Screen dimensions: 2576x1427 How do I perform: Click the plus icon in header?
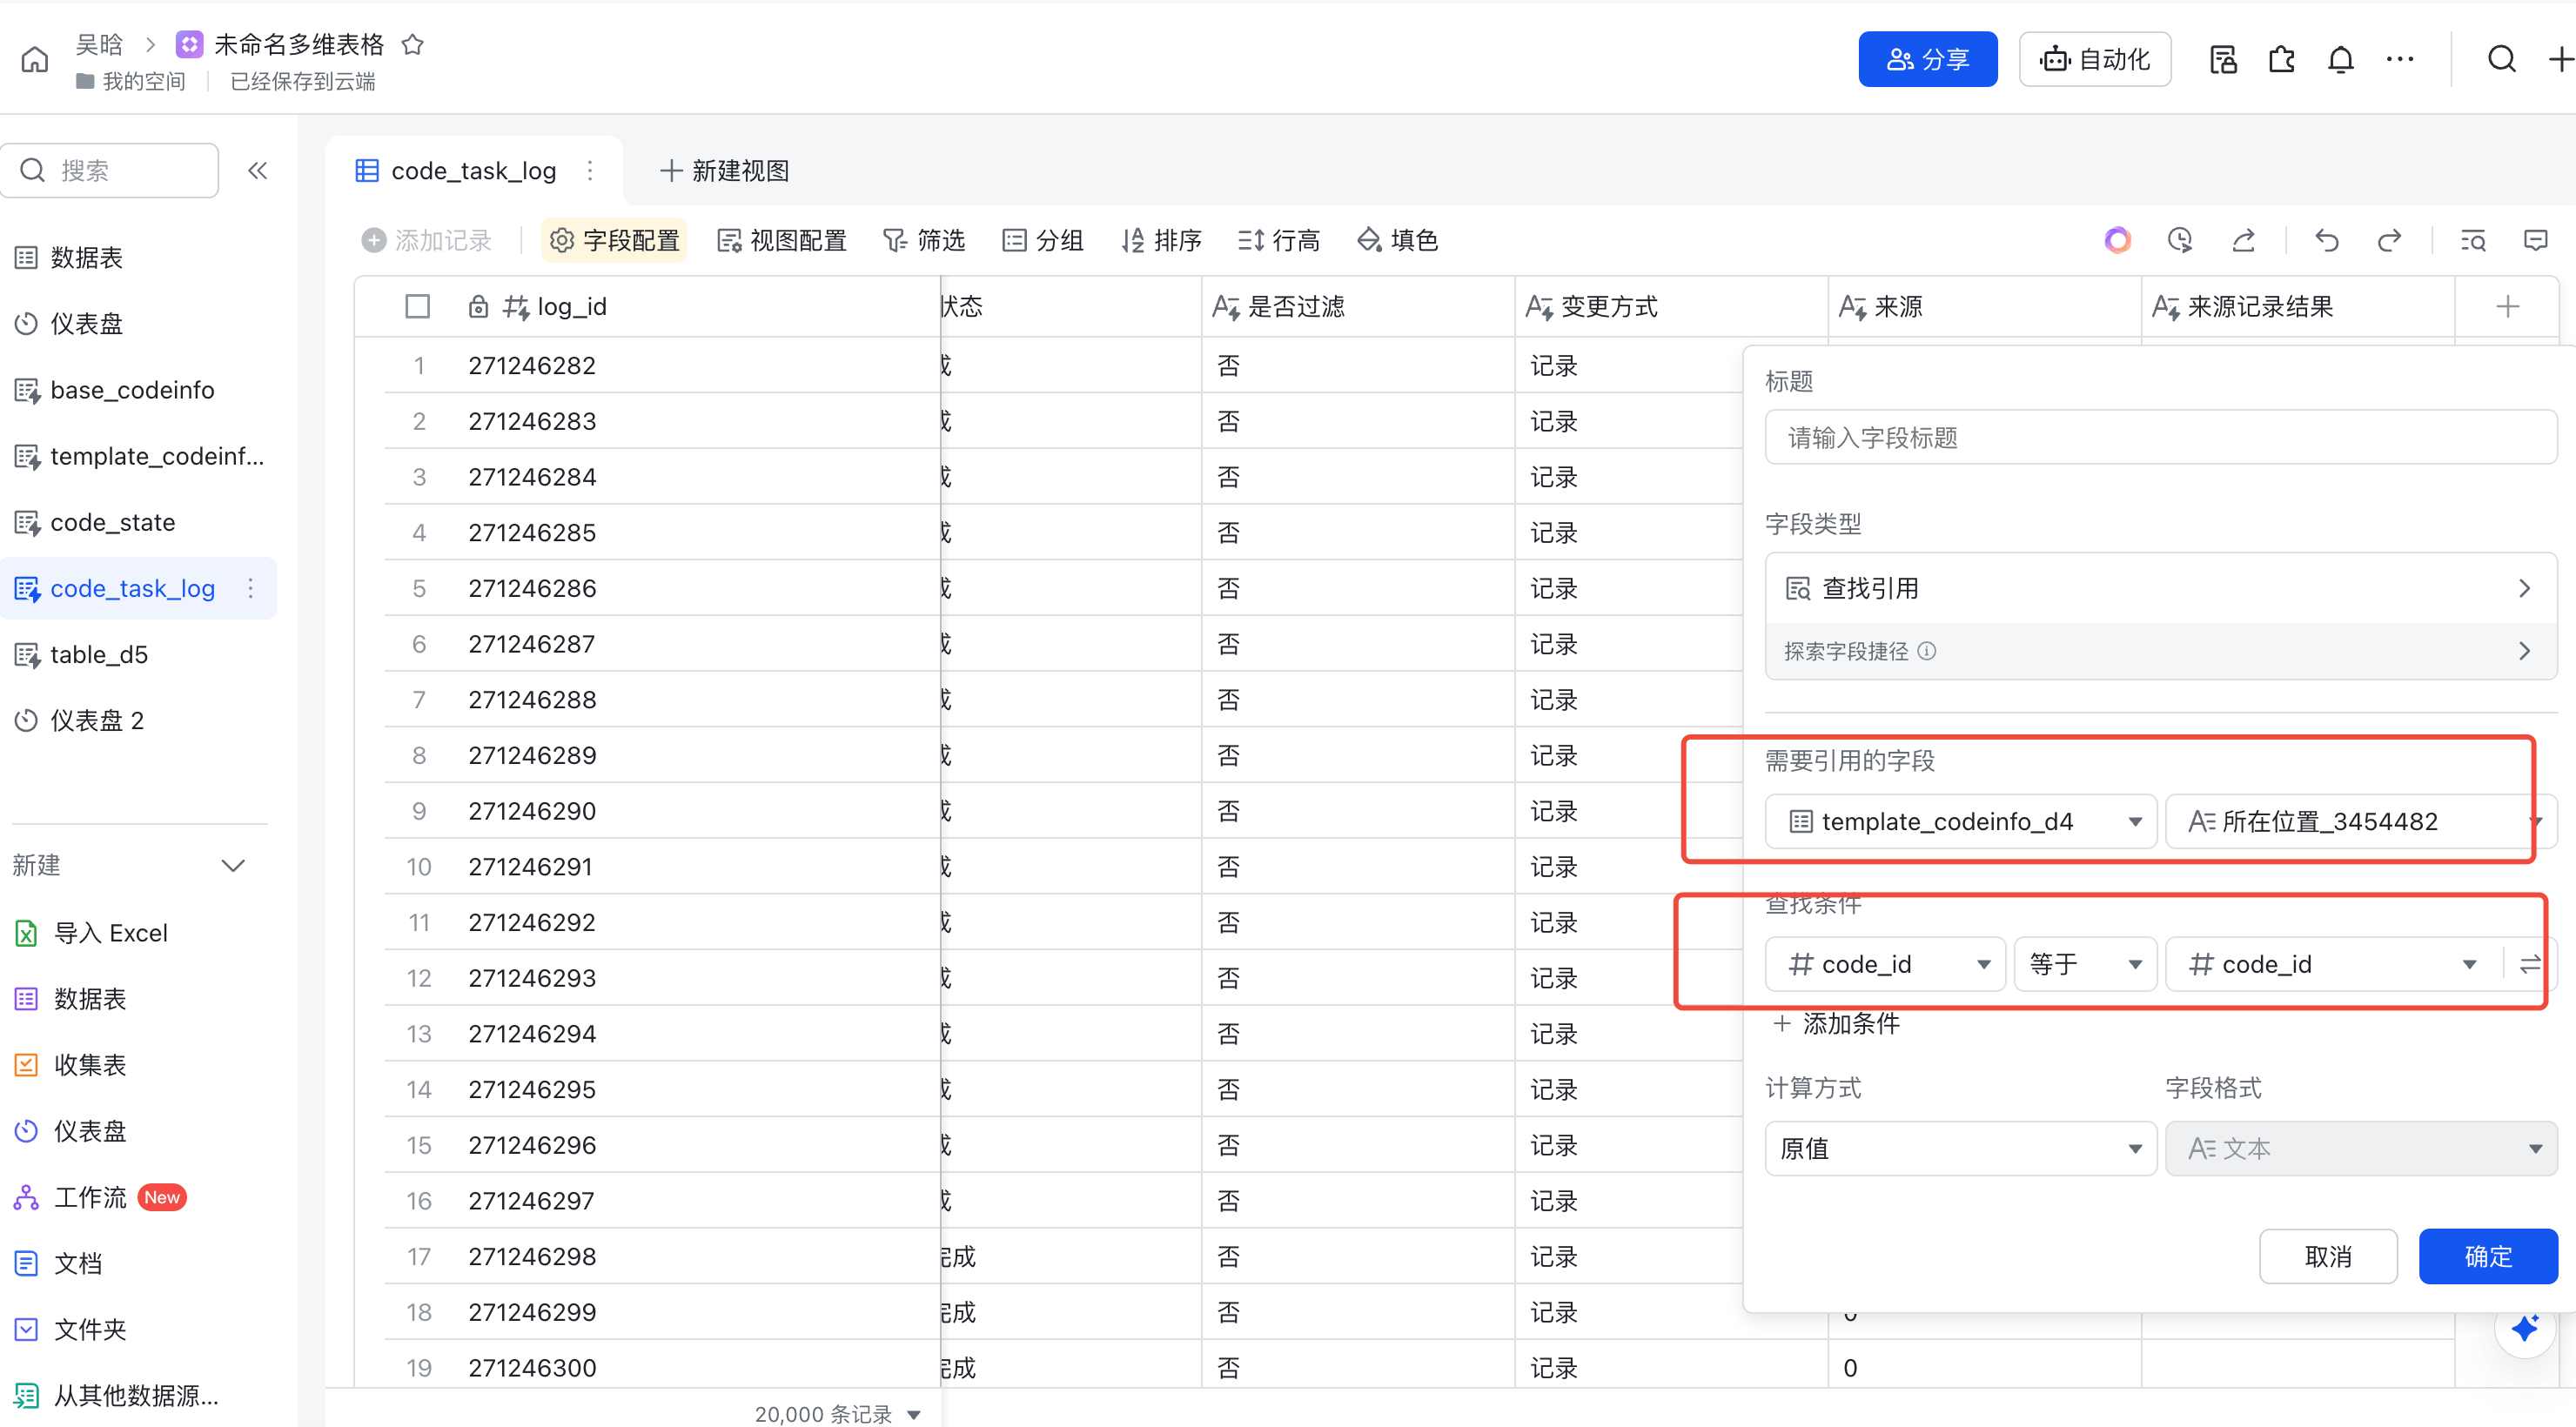pyautogui.click(x=2561, y=59)
